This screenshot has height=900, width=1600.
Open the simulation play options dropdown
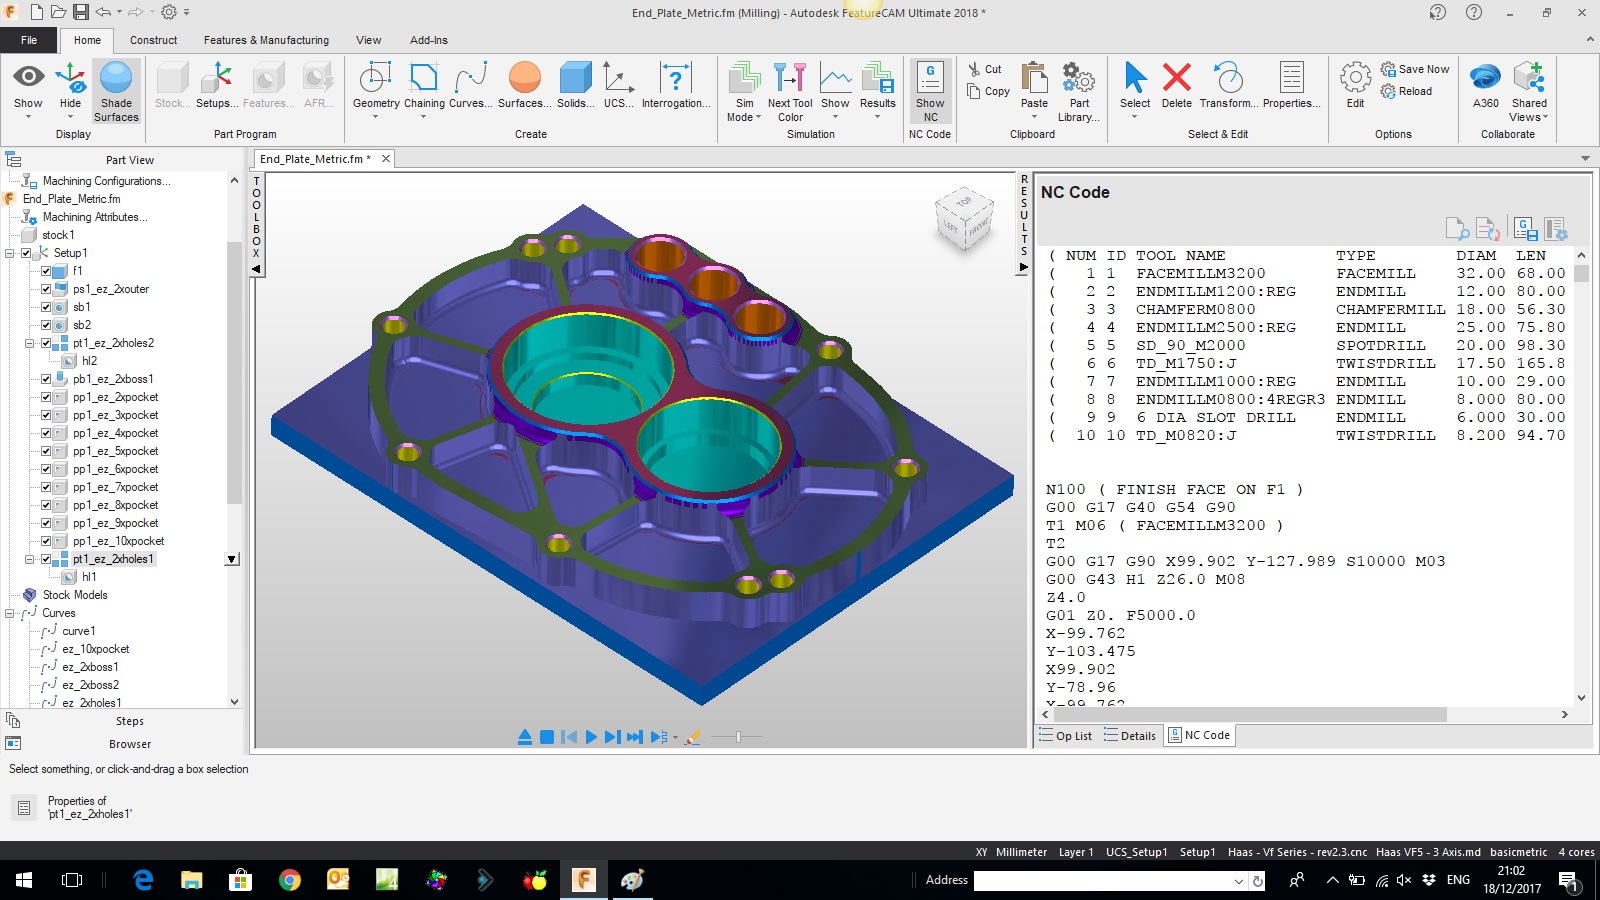pos(676,738)
